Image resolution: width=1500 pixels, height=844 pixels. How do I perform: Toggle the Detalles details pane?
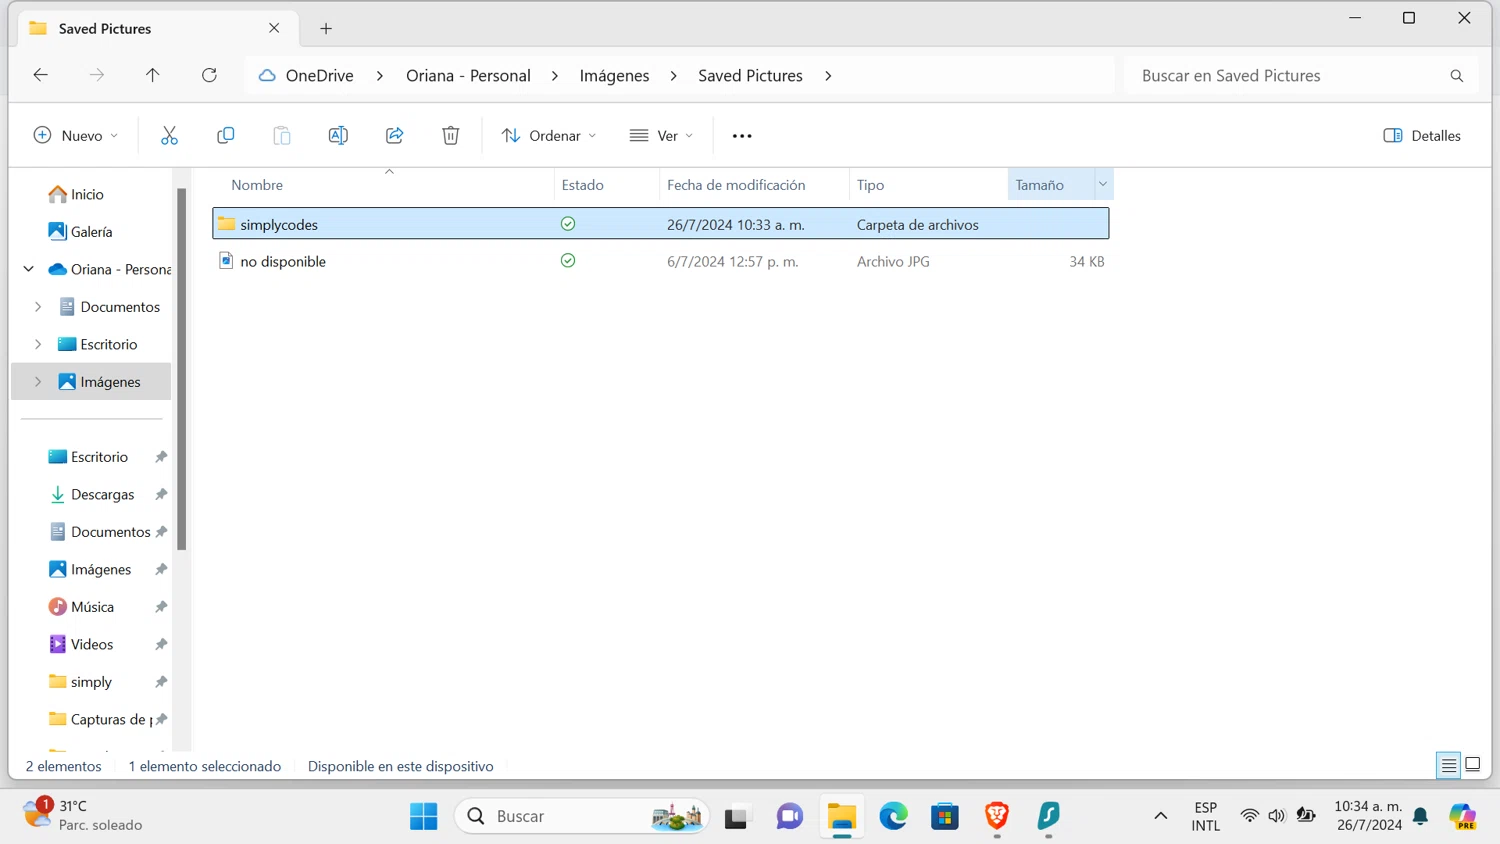[1421, 136]
